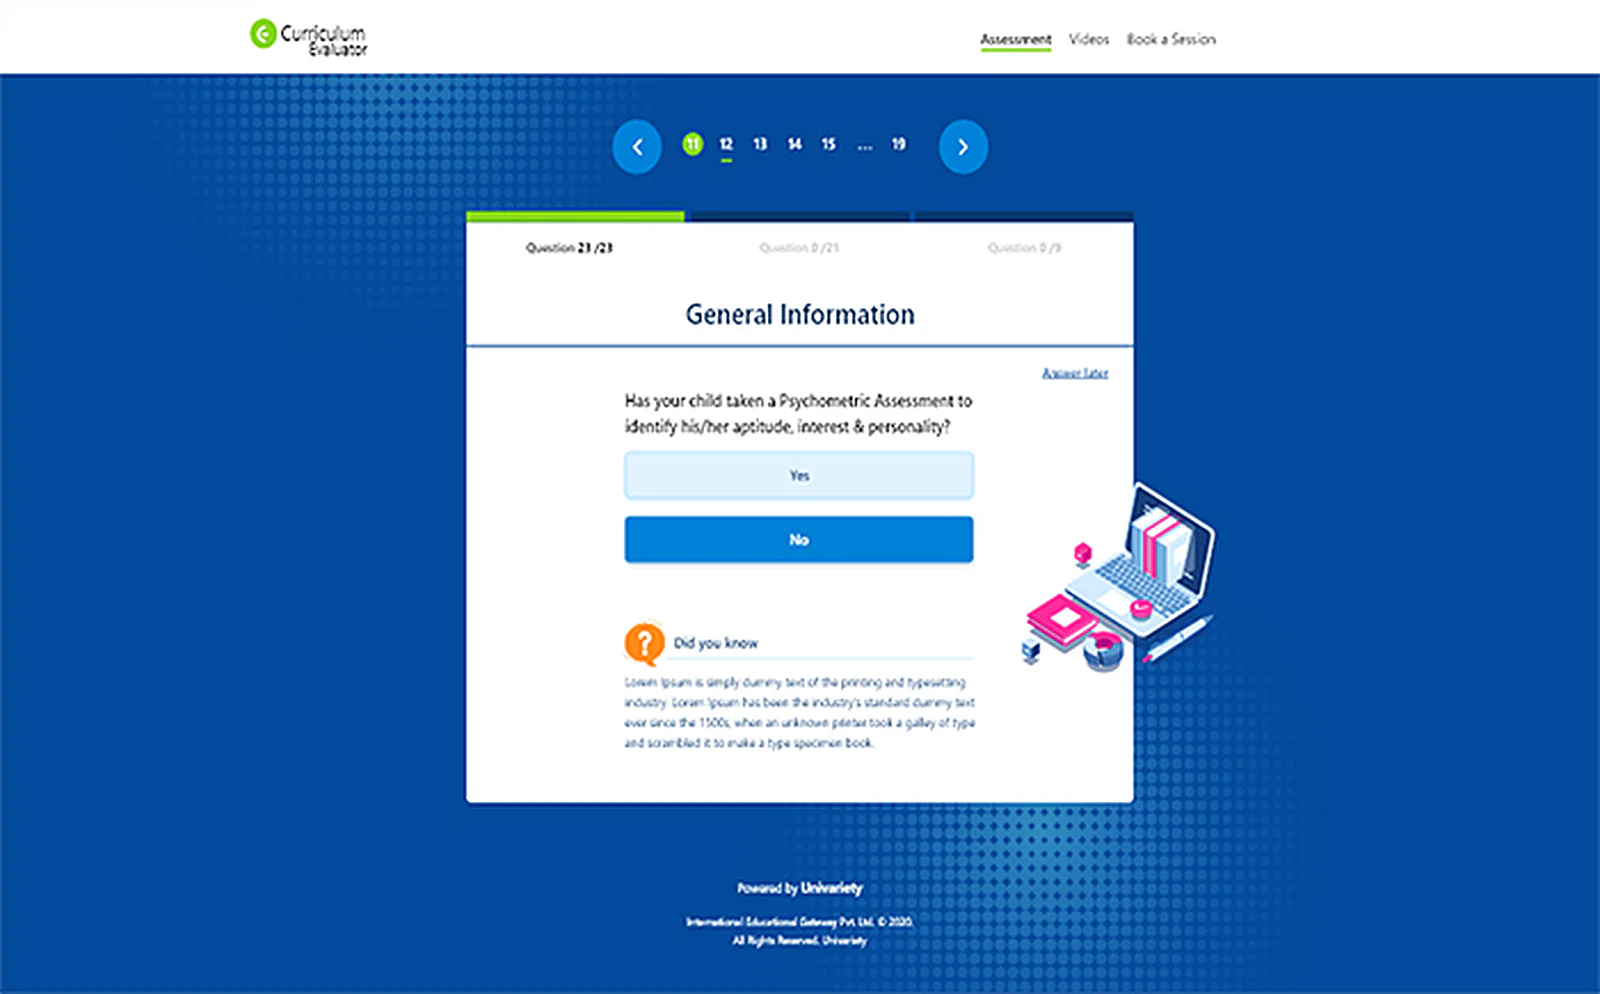The image size is (1600, 994).
Task: Click the Curriculum Evaluator logo
Action: (x=308, y=37)
